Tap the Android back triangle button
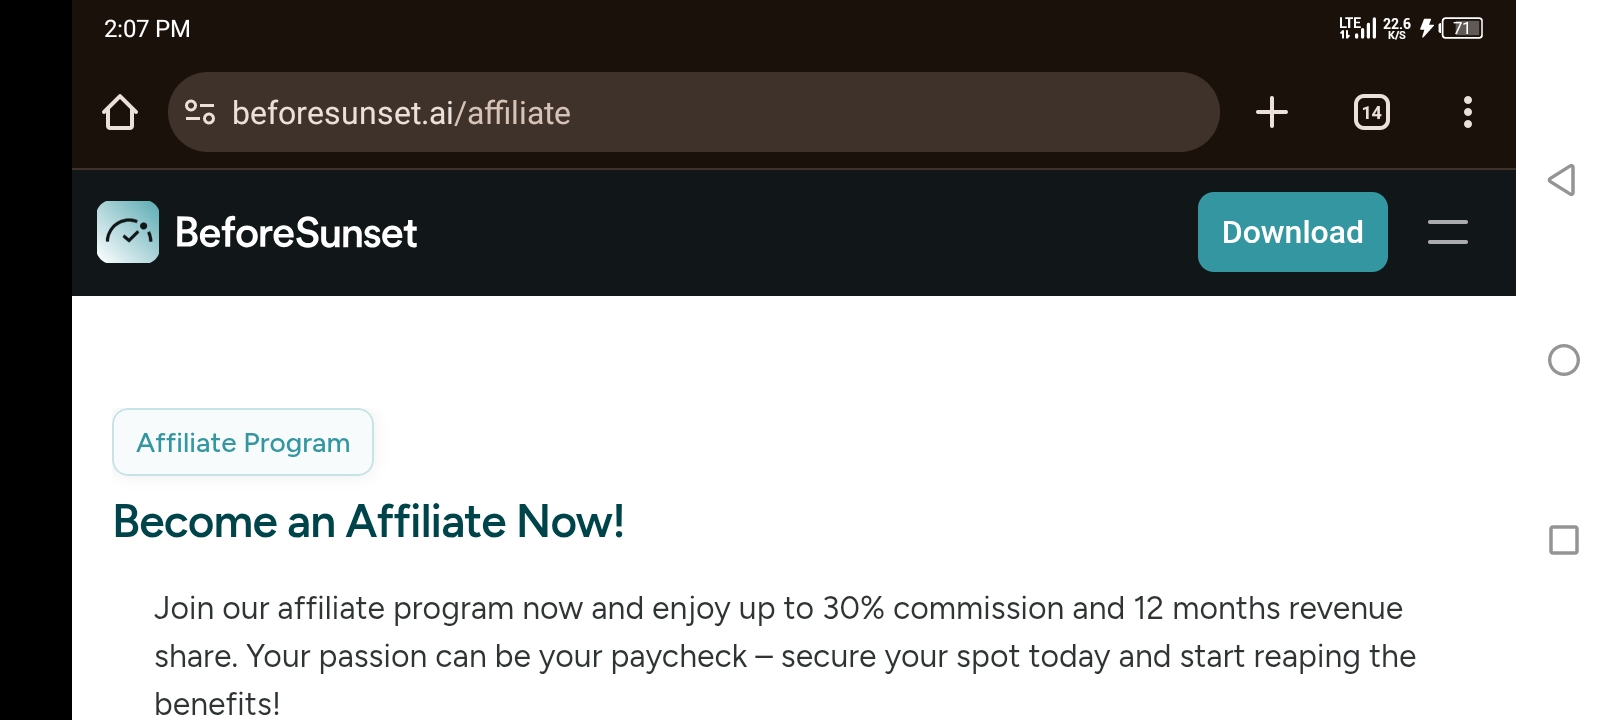 tap(1562, 180)
